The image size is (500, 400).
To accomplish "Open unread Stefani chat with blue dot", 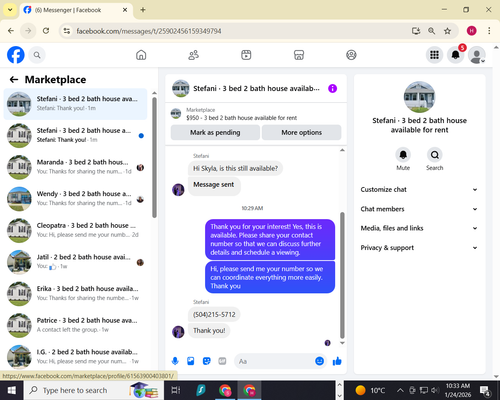I will 75,136.
